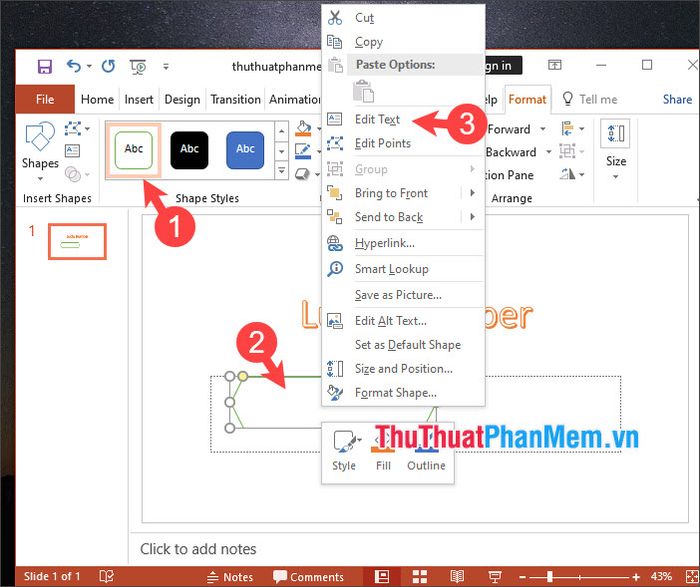Click Style in mini toolbar
Screen dimensions: 700x587
point(344,451)
